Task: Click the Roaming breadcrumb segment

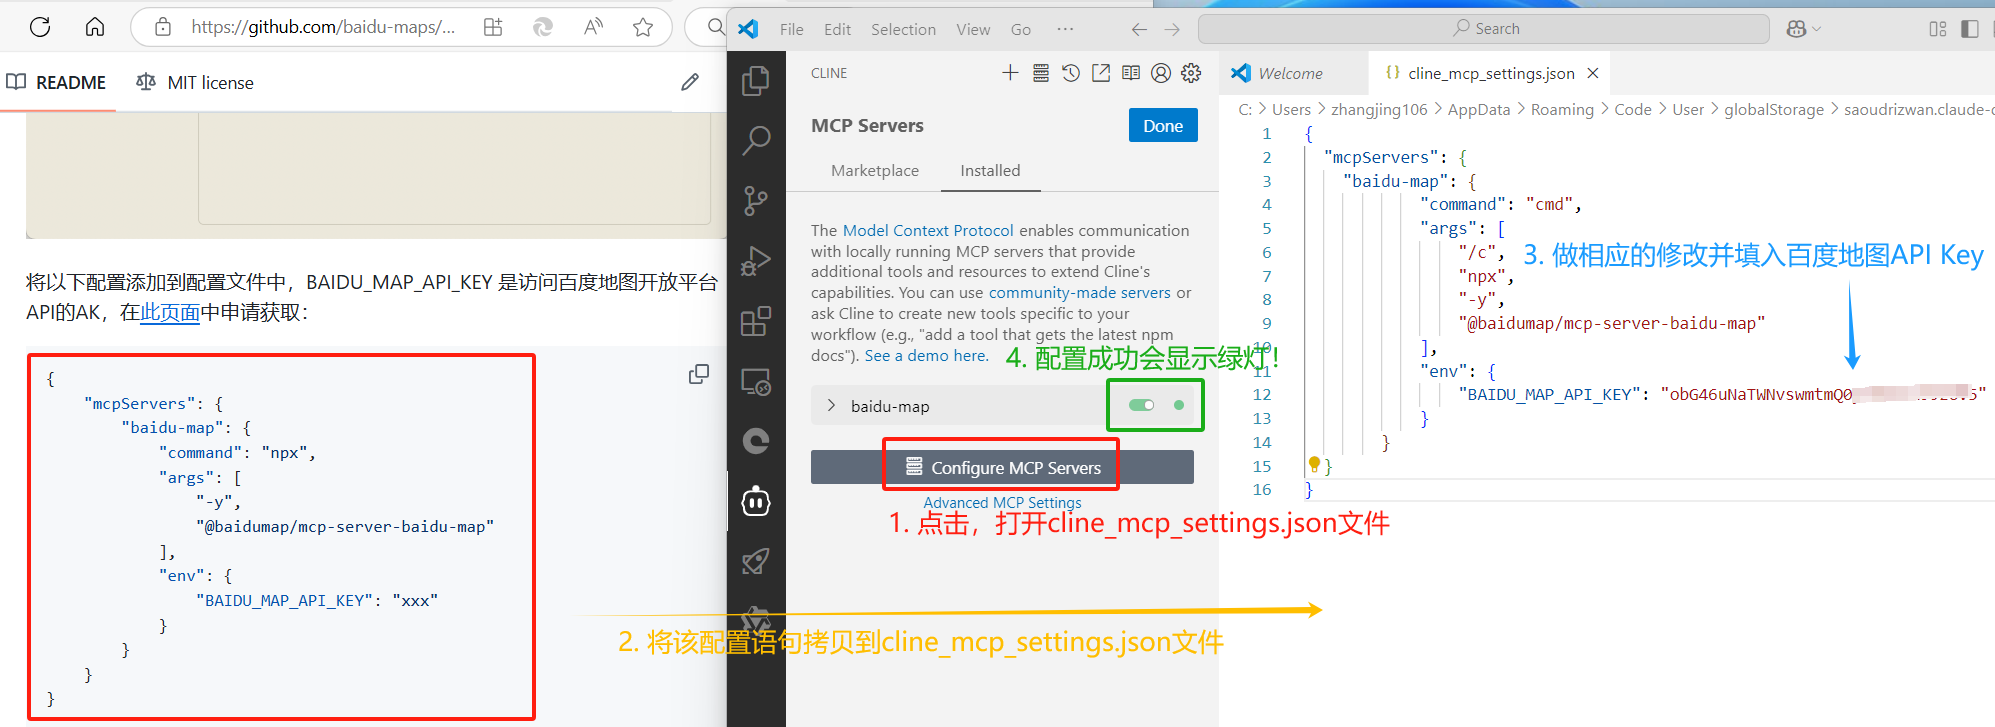Action: pyautogui.click(x=1562, y=109)
